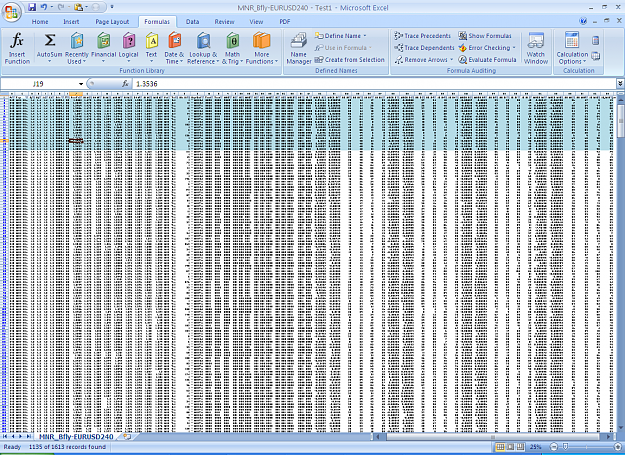The width and height of the screenshot is (625, 455).
Task: Click the formula bar value 1.3536
Action: coord(147,84)
